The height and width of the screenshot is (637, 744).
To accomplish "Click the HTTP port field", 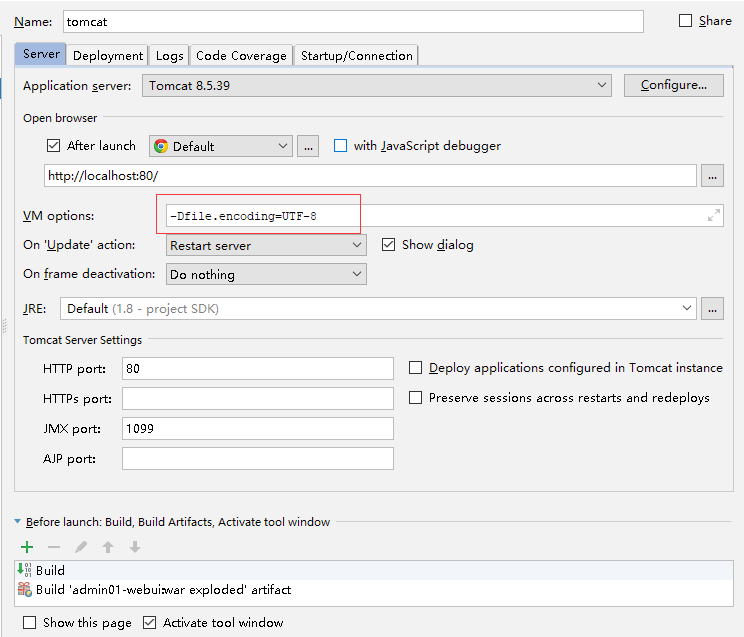I will click(258, 368).
